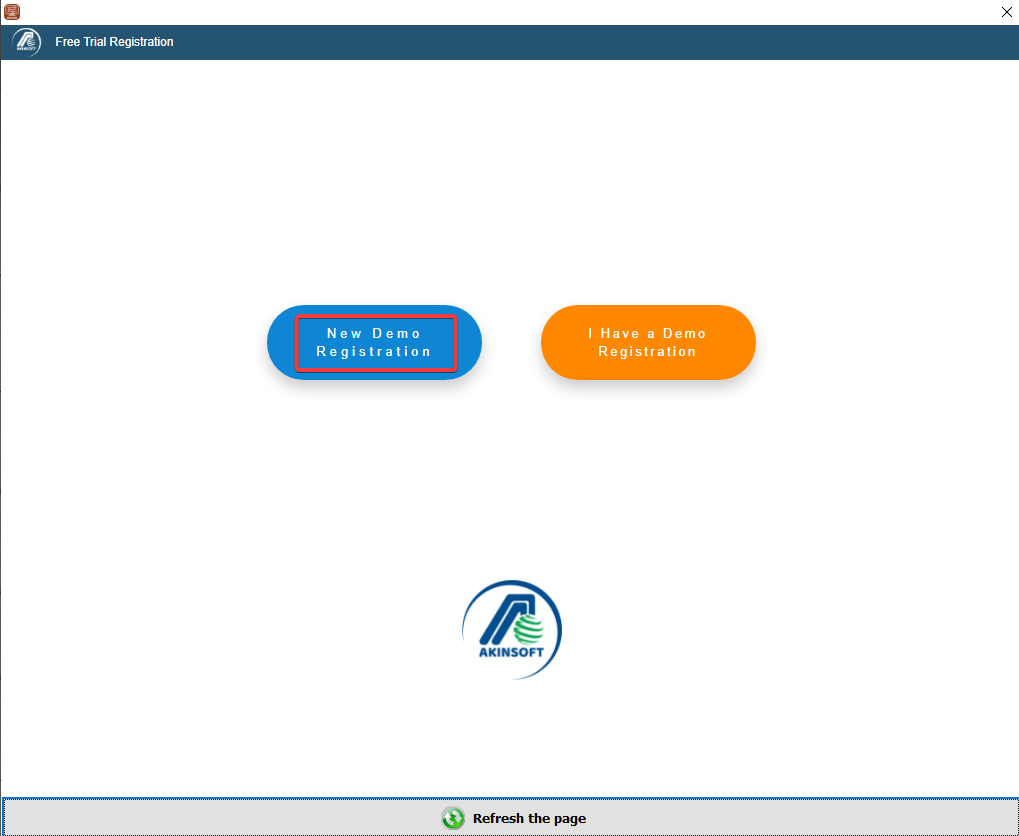This screenshot has height=836, width=1019.
Task: Click the blue building shape in large logo
Action: [497, 615]
